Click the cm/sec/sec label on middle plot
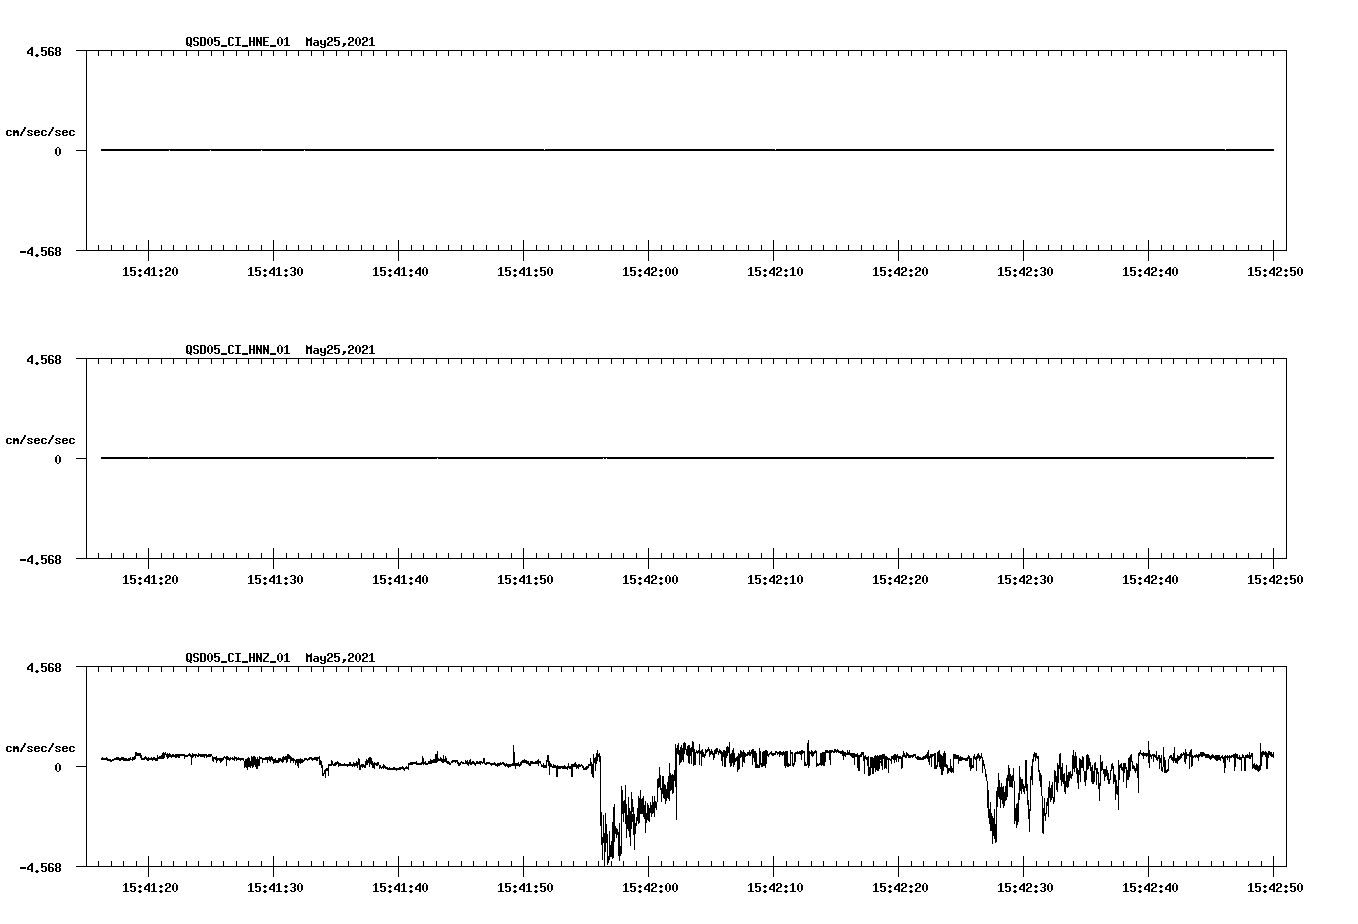Screen dimensions: 1358x924 click(x=42, y=440)
